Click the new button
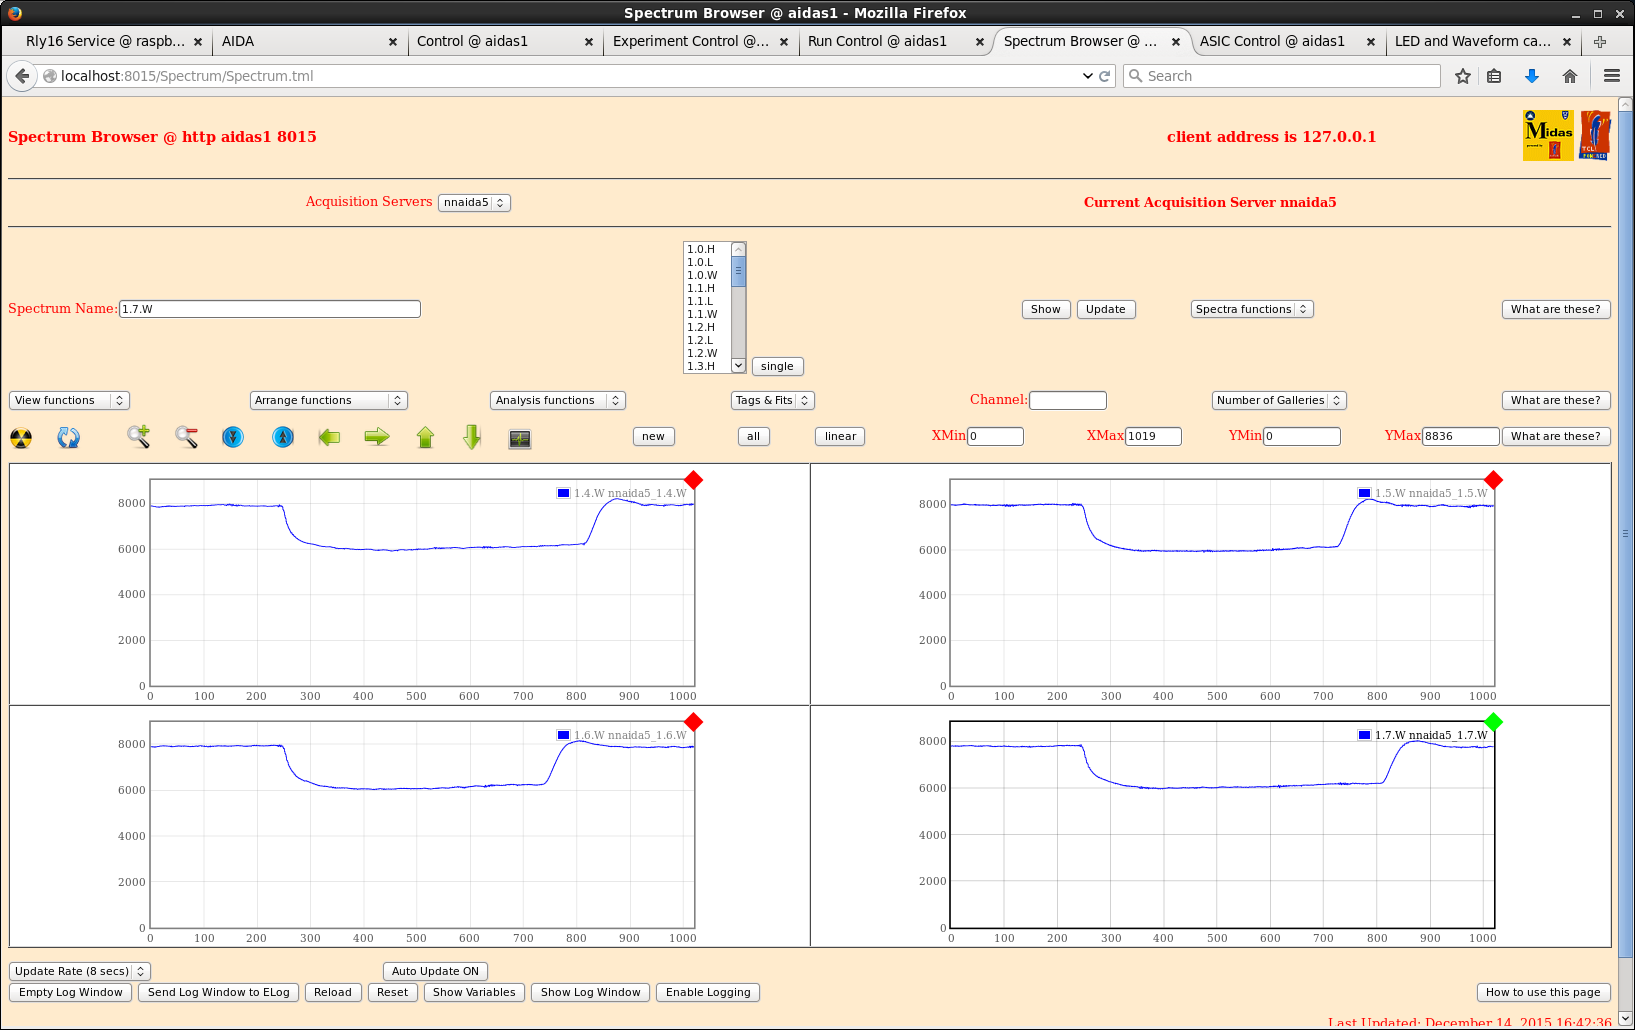1635x1030 pixels. [654, 436]
